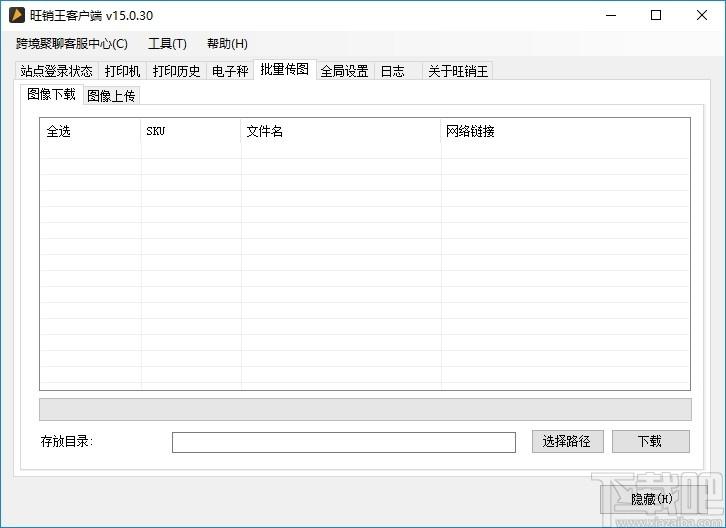The height and width of the screenshot is (528, 726).
Task: Select the 电子秤 tab
Action: (230, 71)
